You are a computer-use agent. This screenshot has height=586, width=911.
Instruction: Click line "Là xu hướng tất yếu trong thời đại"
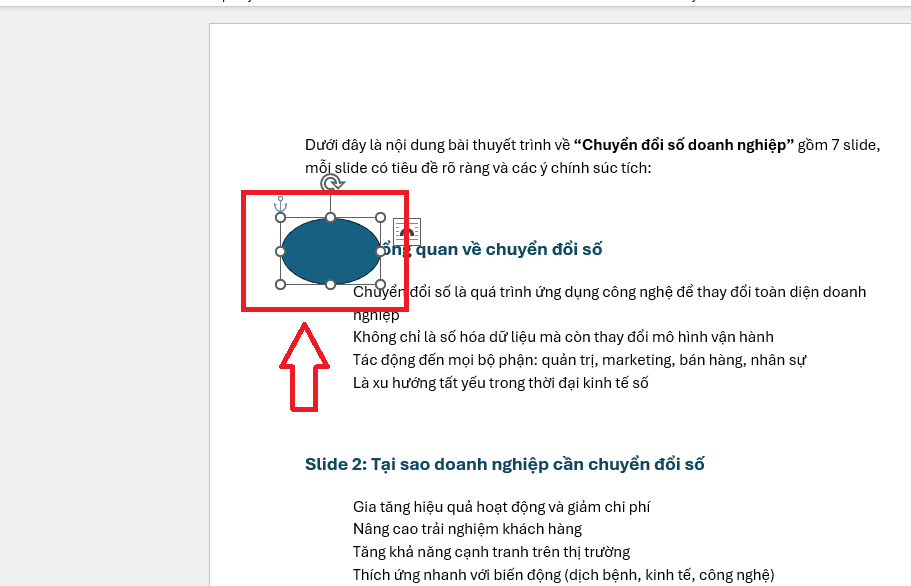coord(500,383)
